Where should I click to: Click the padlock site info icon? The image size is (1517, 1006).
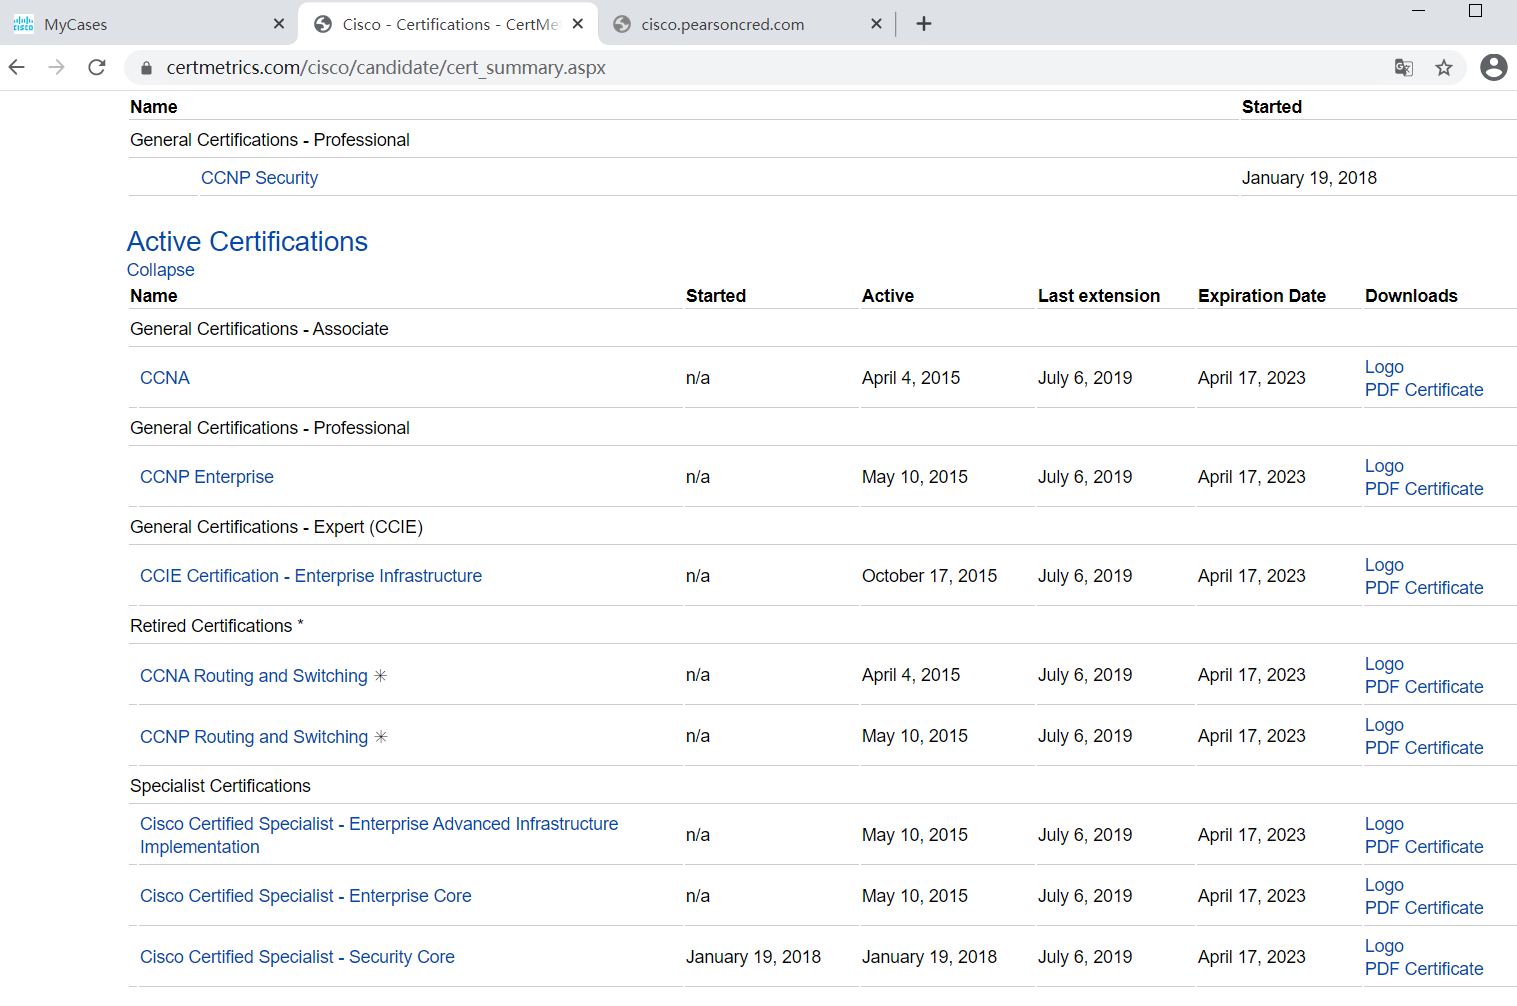[x=146, y=68]
